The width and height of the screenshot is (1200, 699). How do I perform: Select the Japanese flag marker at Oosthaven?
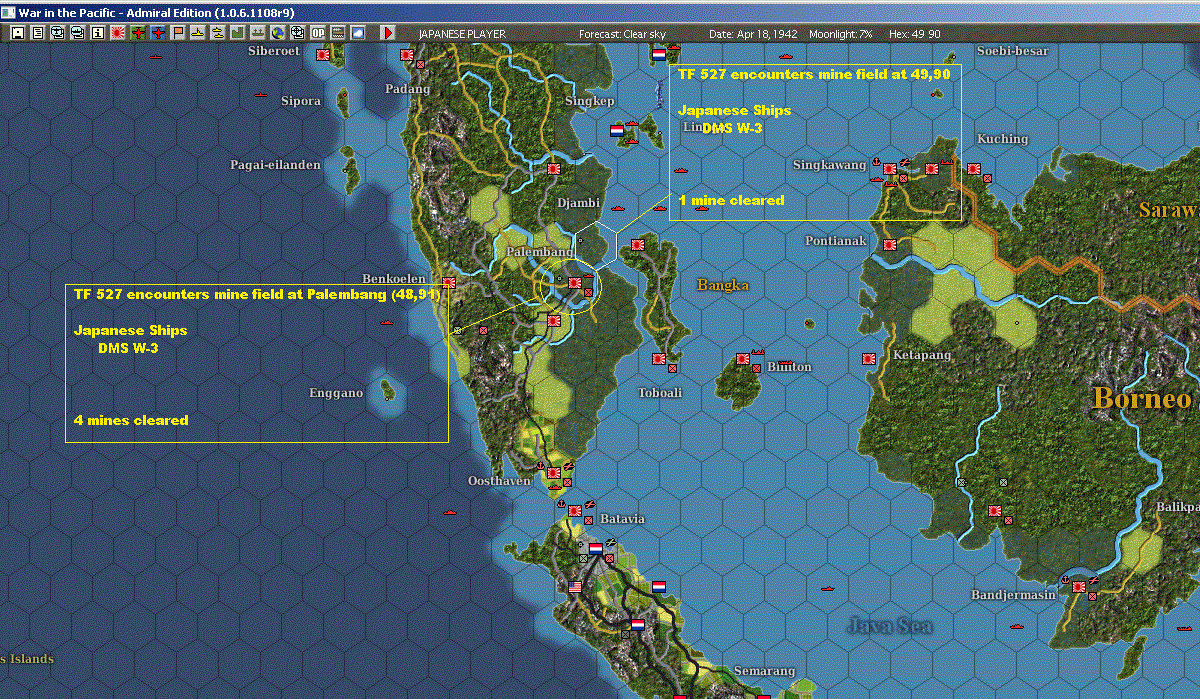click(x=553, y=472)
